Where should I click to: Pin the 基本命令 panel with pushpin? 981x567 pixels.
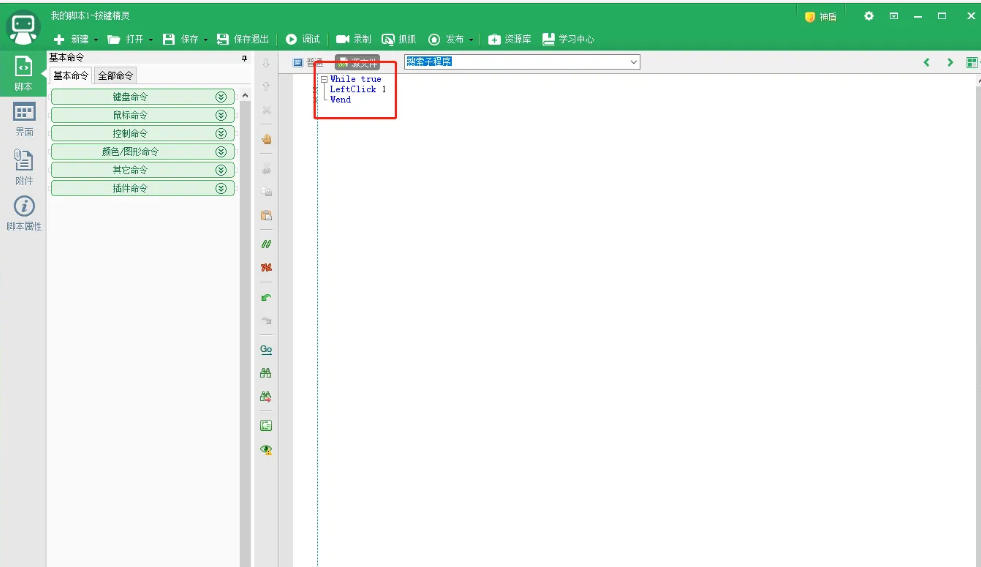[x=244, y=58]
